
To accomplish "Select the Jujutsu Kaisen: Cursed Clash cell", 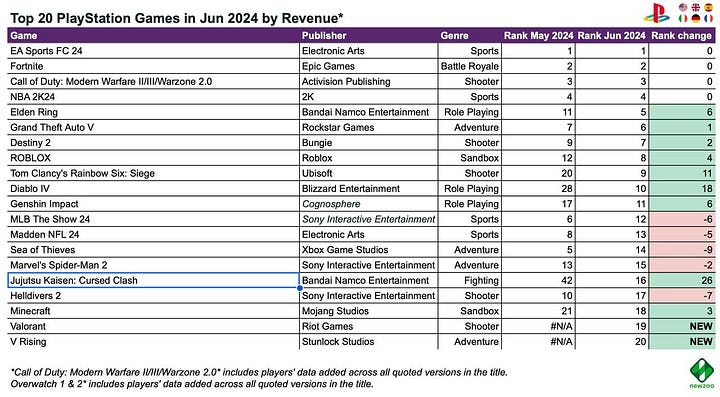I will tap(153, 280).
